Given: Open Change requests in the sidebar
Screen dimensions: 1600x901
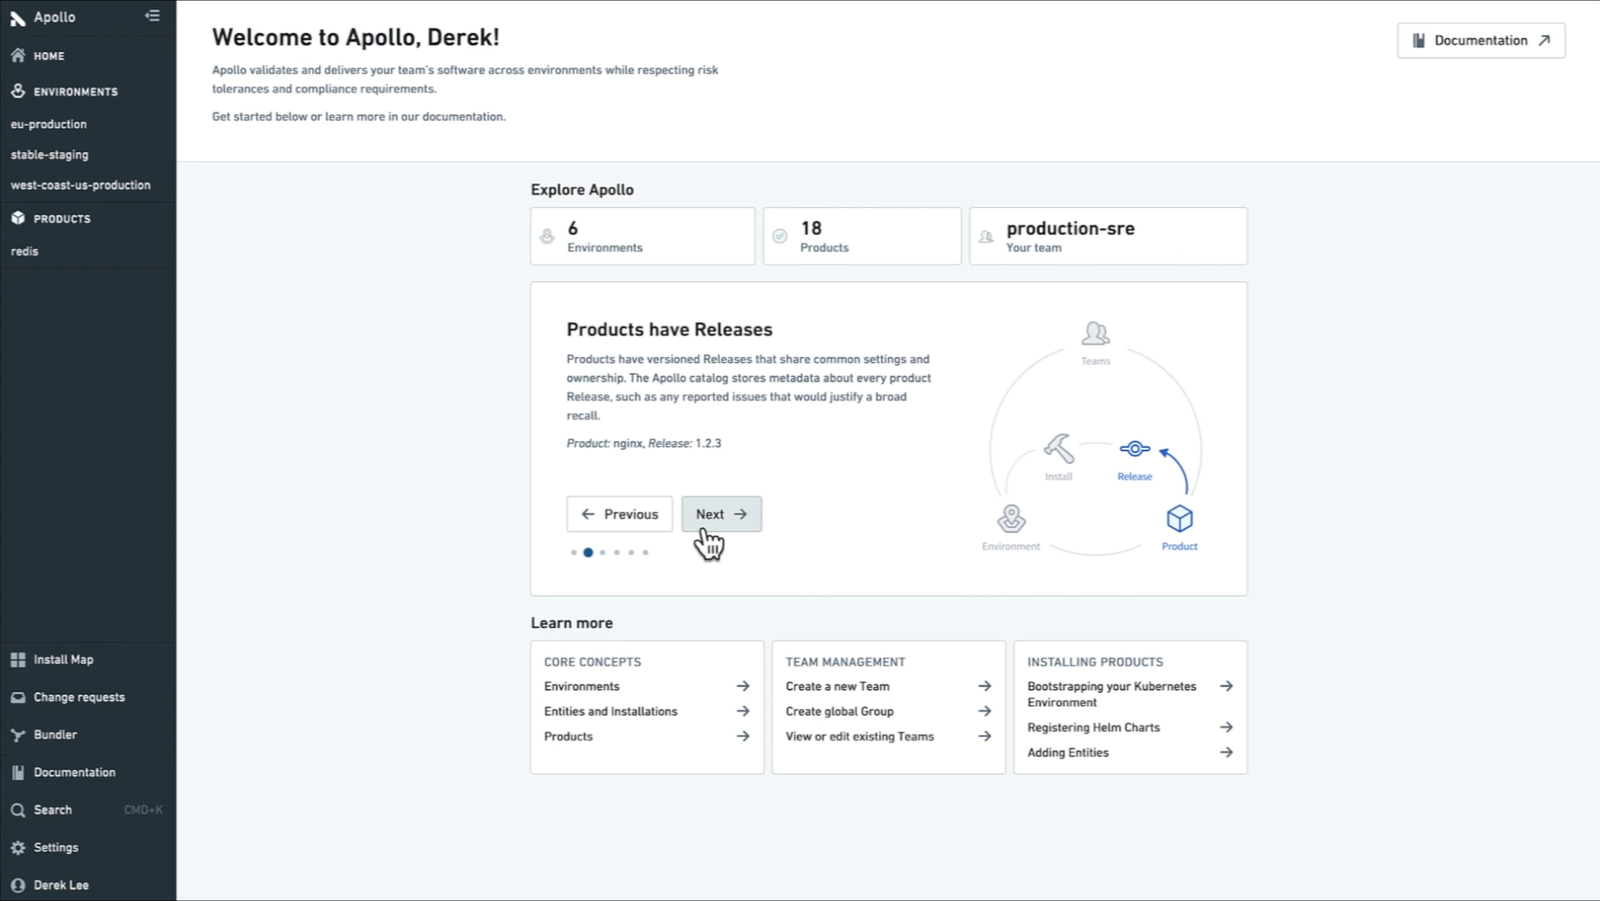Looking at the screenshot, I should 78,697.
